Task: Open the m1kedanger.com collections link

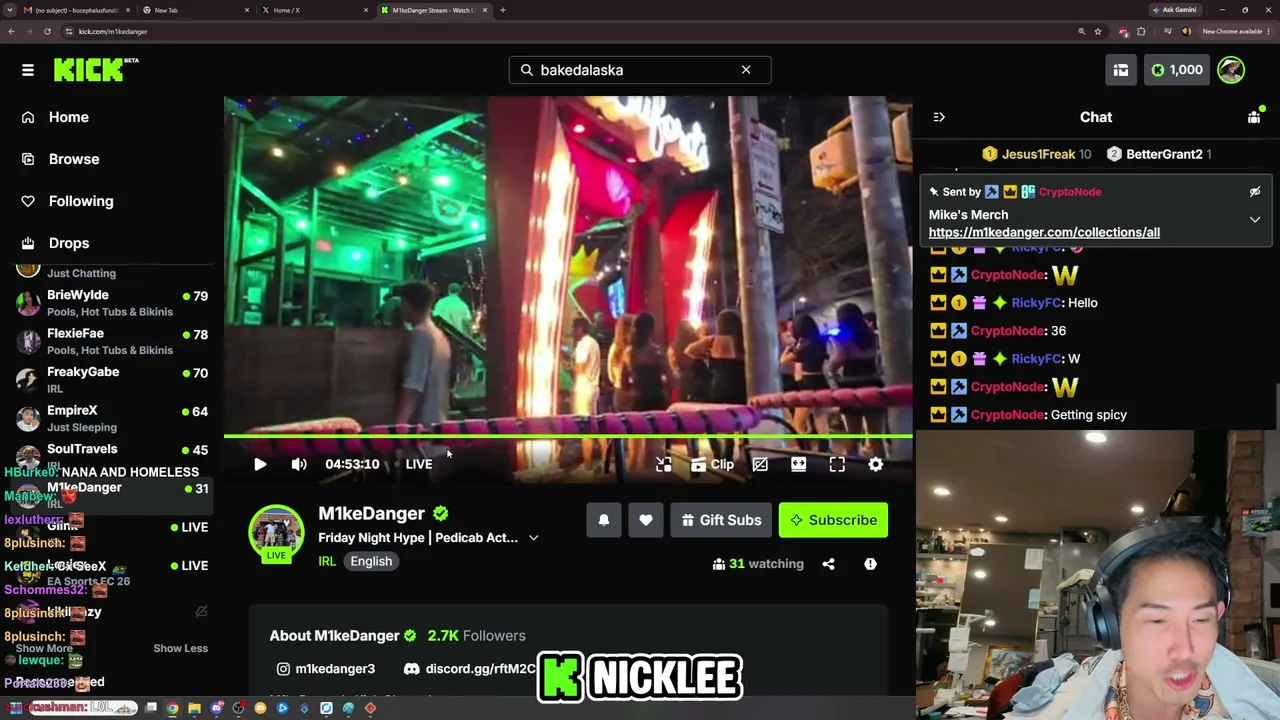Action: pos(1044,232)
